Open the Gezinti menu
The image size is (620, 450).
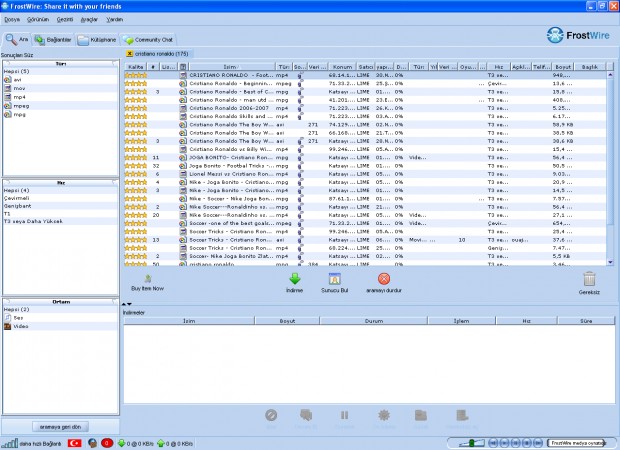point(65,19)
